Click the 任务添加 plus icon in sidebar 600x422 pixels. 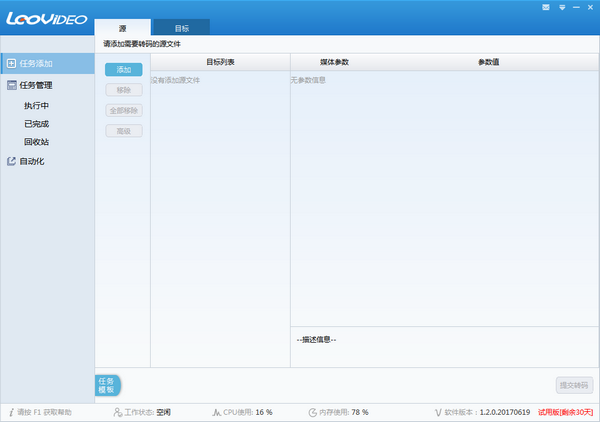coord(11,63)
